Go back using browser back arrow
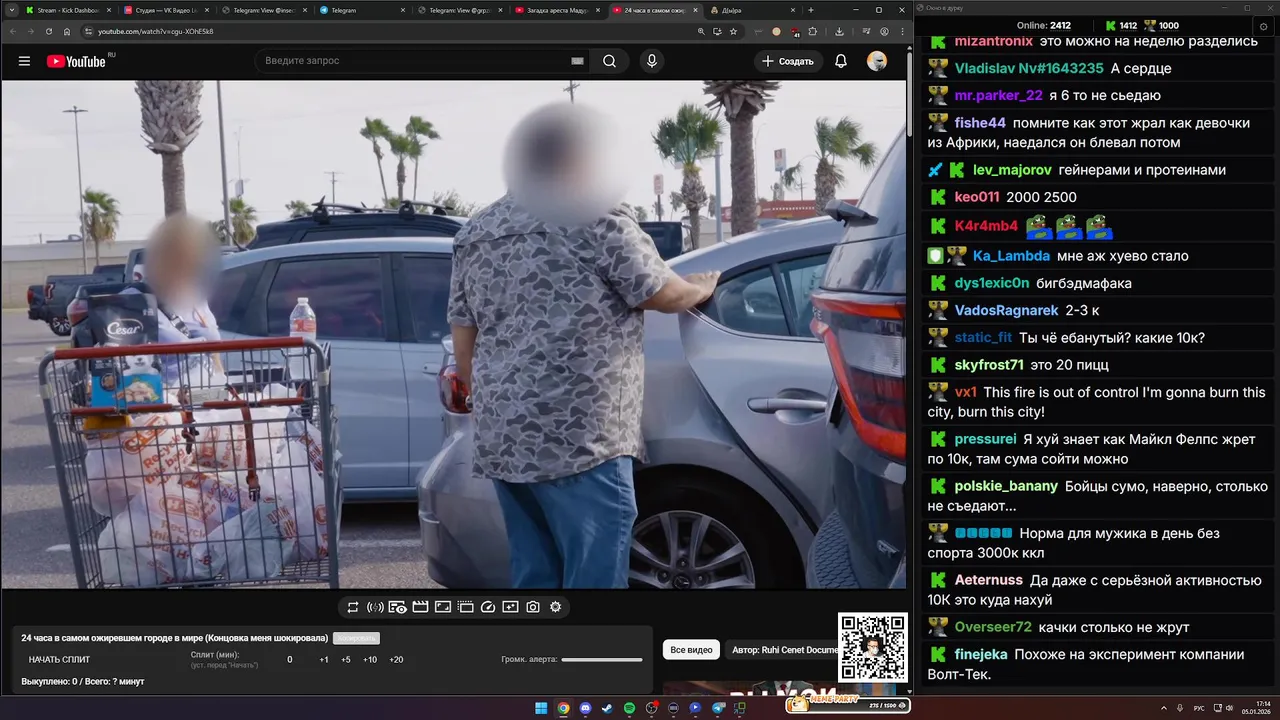 coord(15,31)
